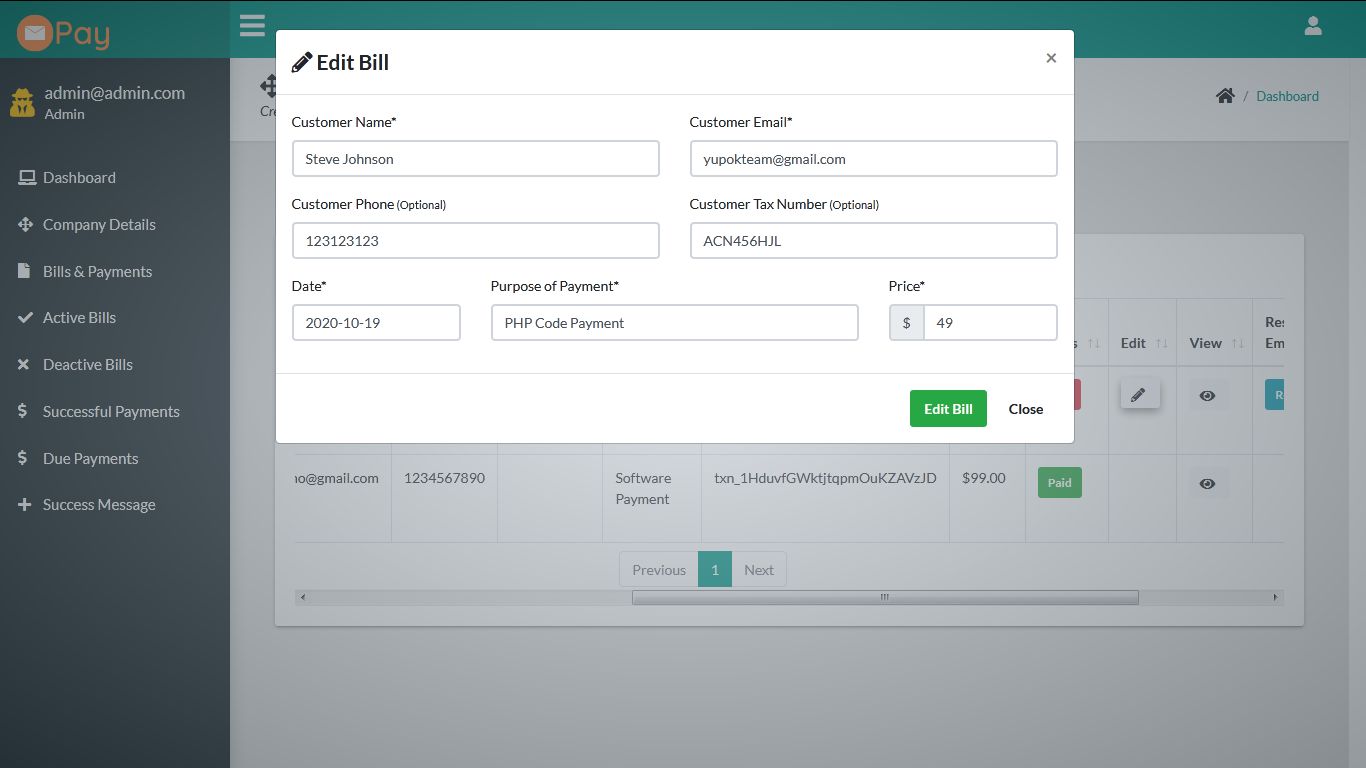Select Company Details in sidebar
Screen dimensions: 1366x768
pos(99,224)
